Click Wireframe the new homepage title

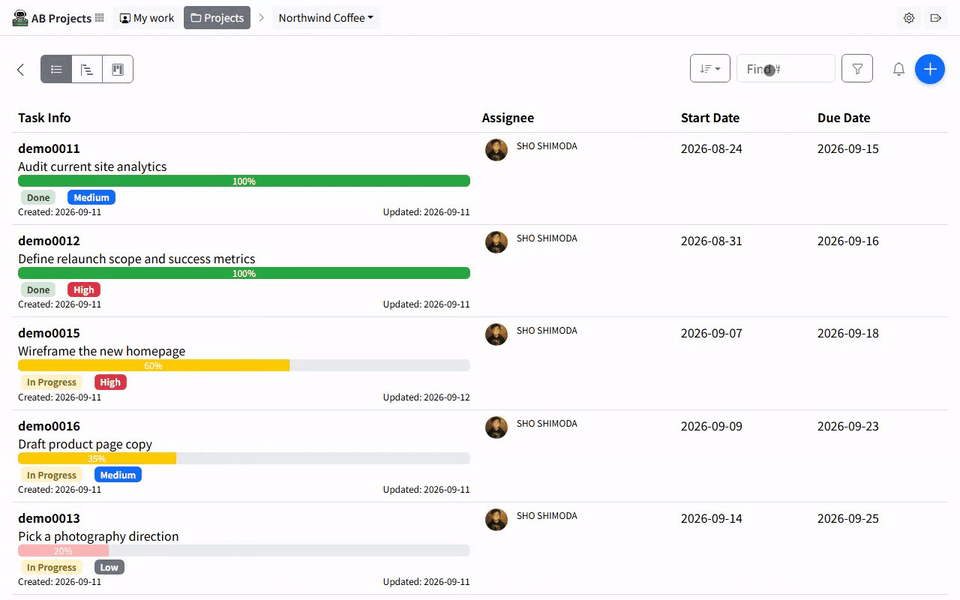102,351
